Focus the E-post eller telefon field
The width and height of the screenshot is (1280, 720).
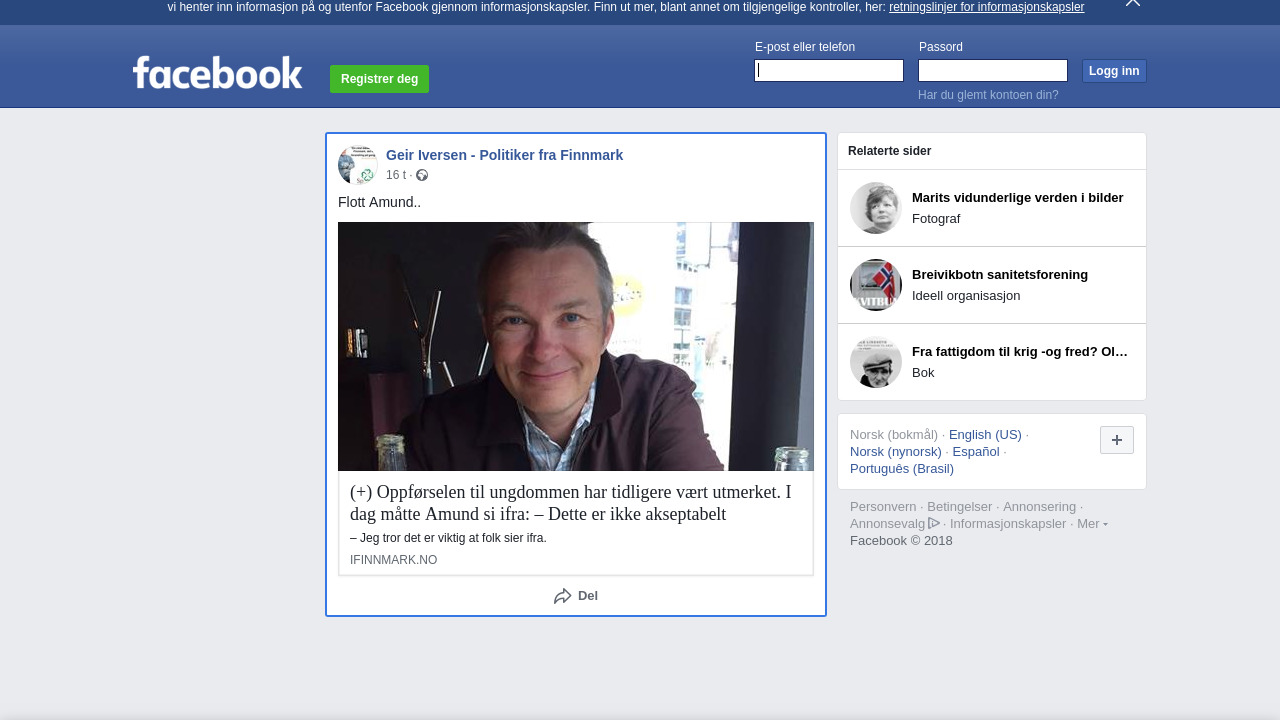pos(829,70)
